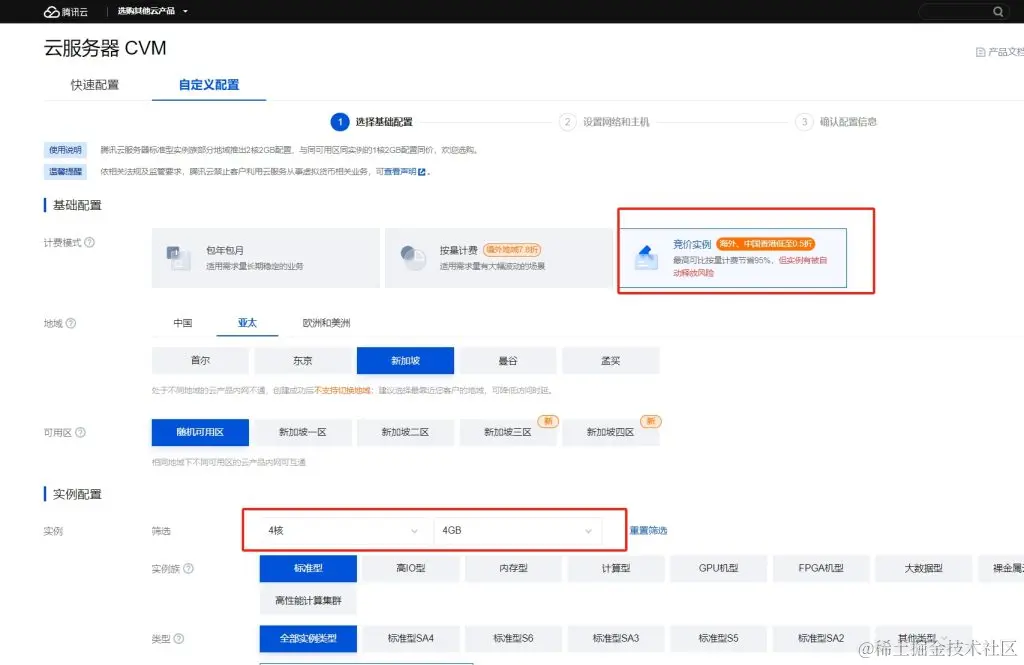The height and width of the screenshot is (665, 1024).
Task: Click the external link icon after 查看声明
Action: pyautogui.click(x=422, y=172)
